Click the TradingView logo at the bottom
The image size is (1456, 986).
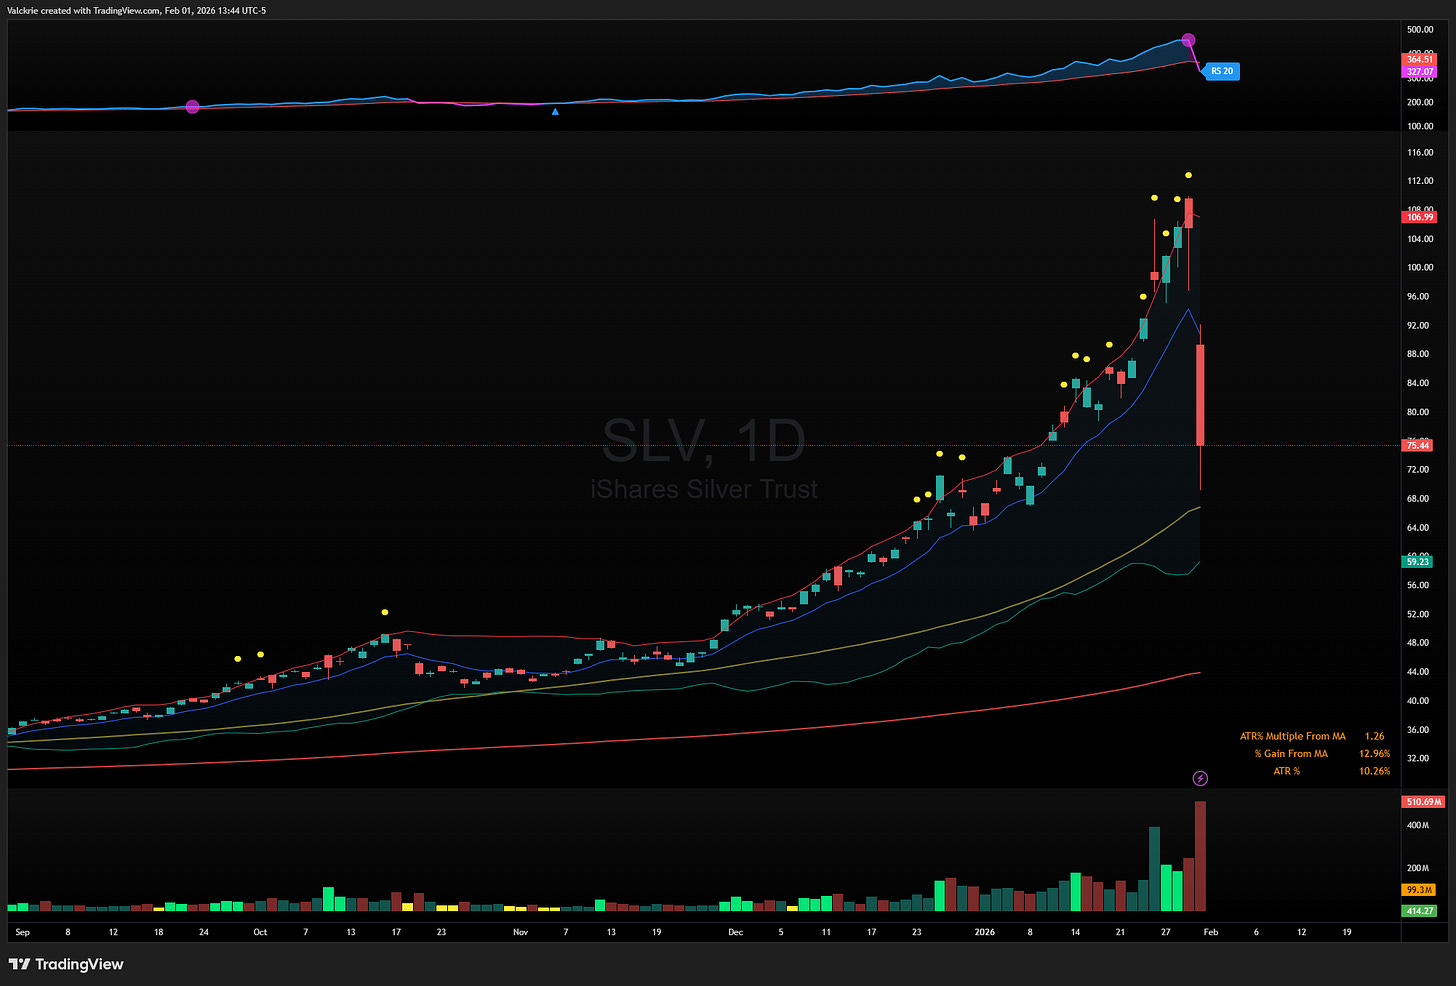tap(66, 964)
